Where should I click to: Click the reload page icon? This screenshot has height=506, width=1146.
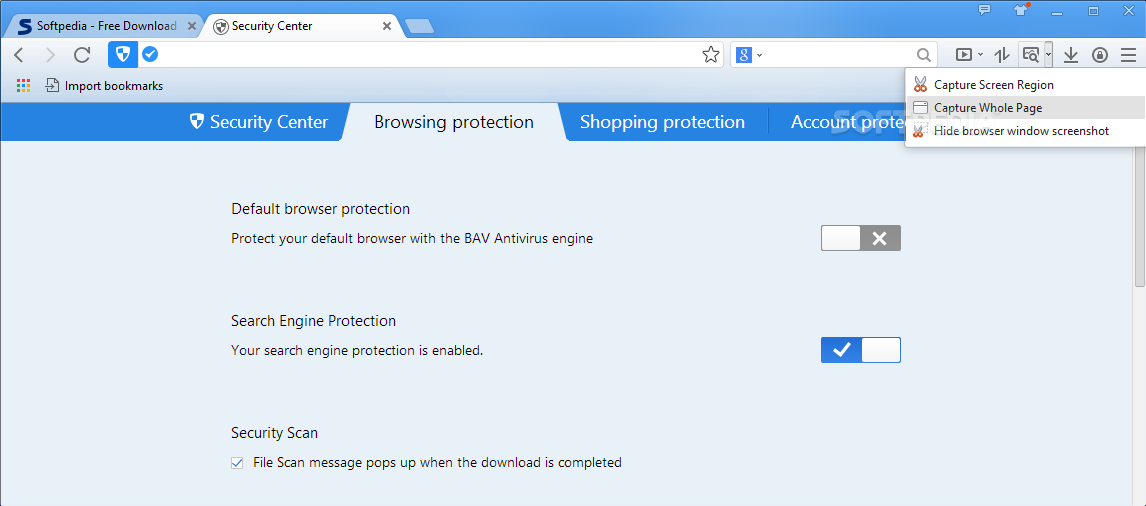point(82,55)
